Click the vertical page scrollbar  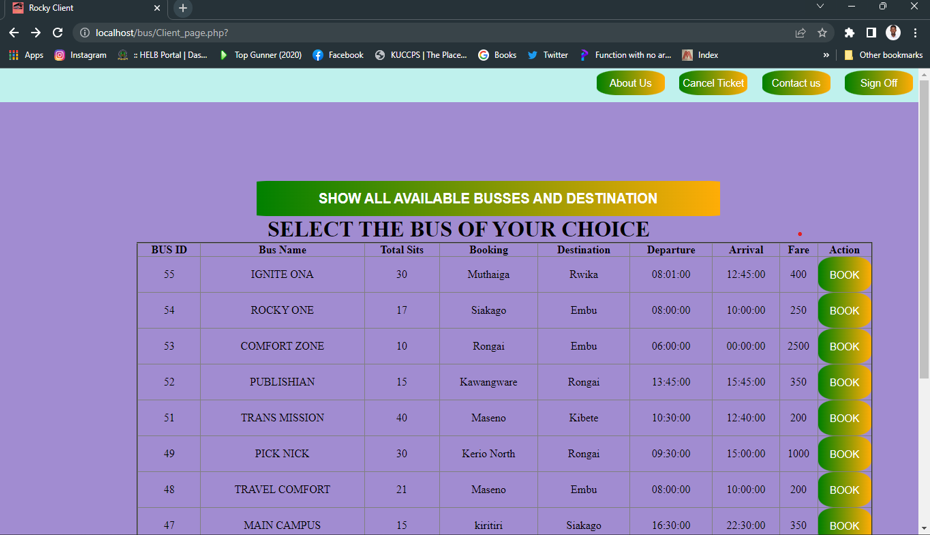click(924, 230)
